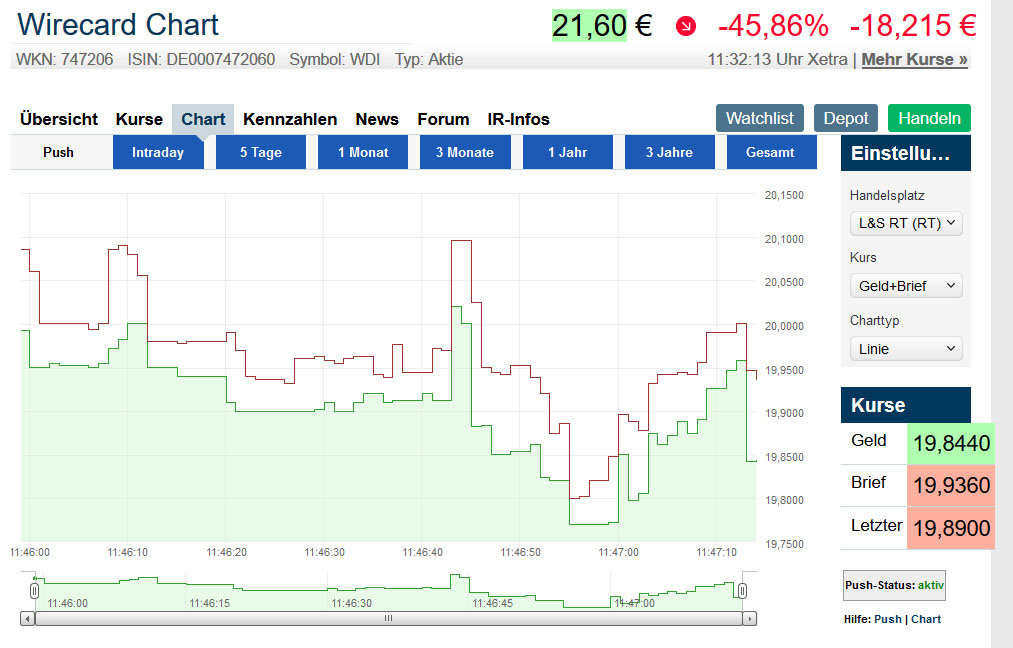Screen dimensions: 1013x648
Task: Open the Charttyp dropdown Linie
Action: coord(906,349)
